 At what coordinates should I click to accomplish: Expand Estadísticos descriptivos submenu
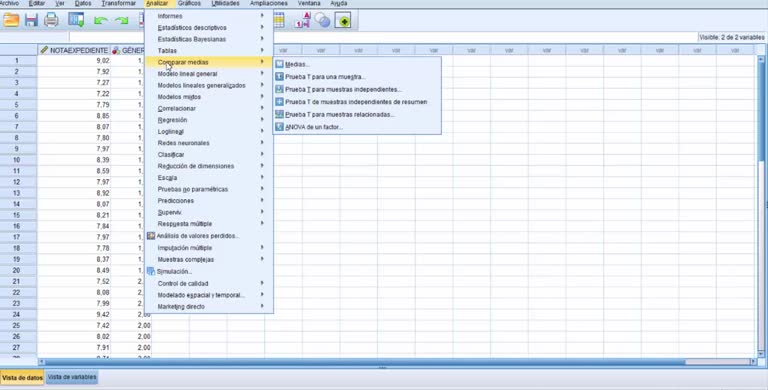click(209, 28)
